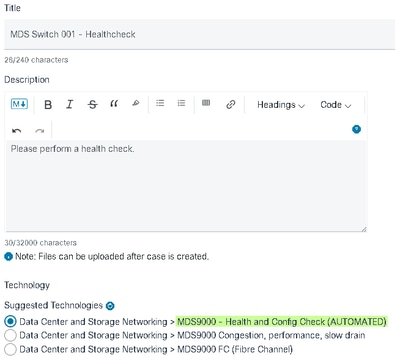
Task: Open the Code dropdown
Action: tap(336, 105)
